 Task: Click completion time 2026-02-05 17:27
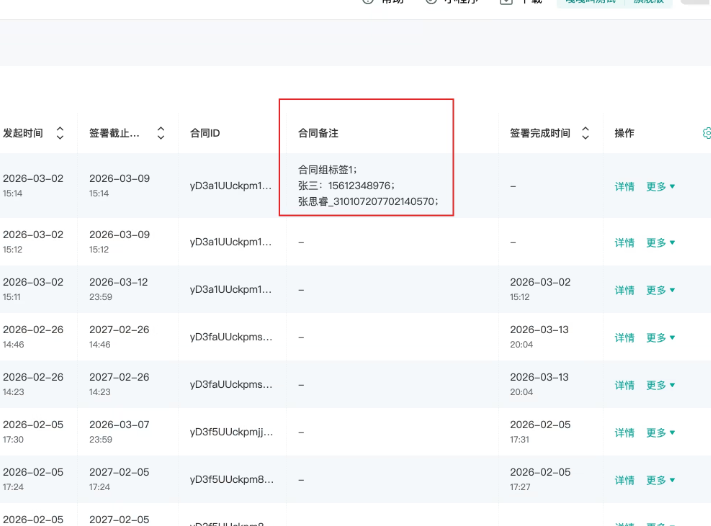540,479
